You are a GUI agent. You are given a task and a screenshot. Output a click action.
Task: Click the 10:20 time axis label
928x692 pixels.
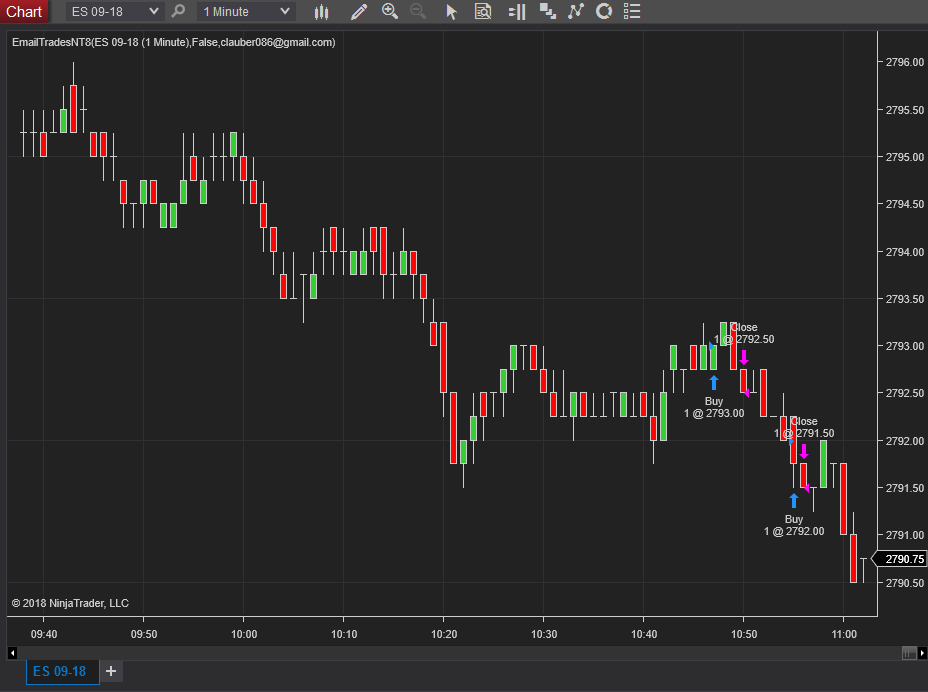444,634
